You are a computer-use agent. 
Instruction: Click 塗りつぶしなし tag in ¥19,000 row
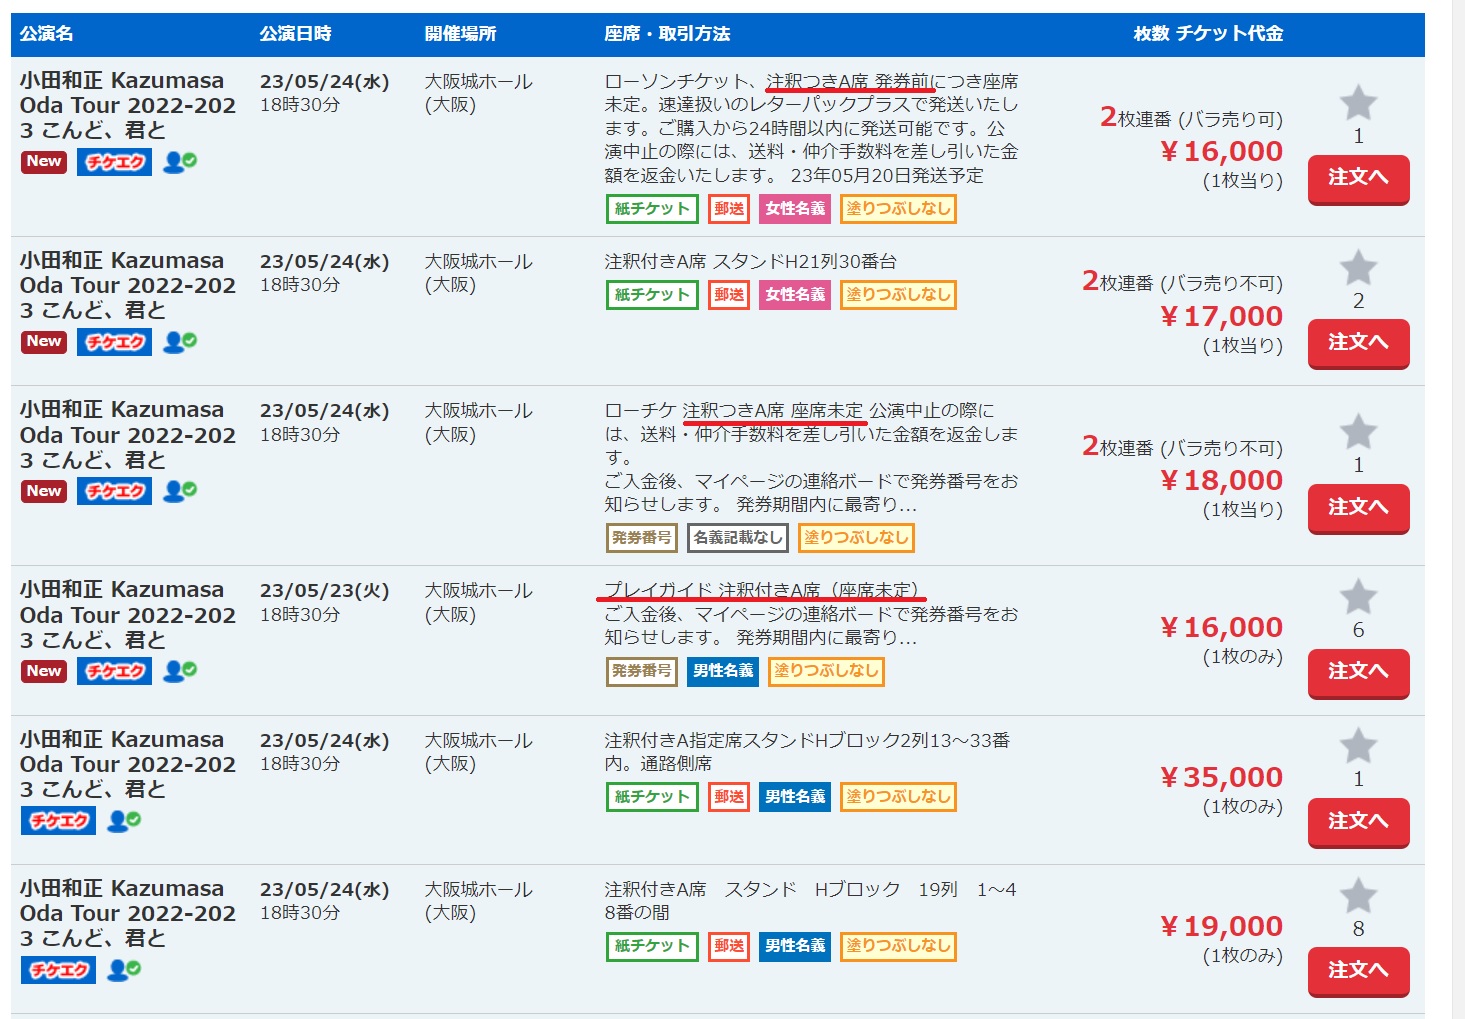(898, 946)
